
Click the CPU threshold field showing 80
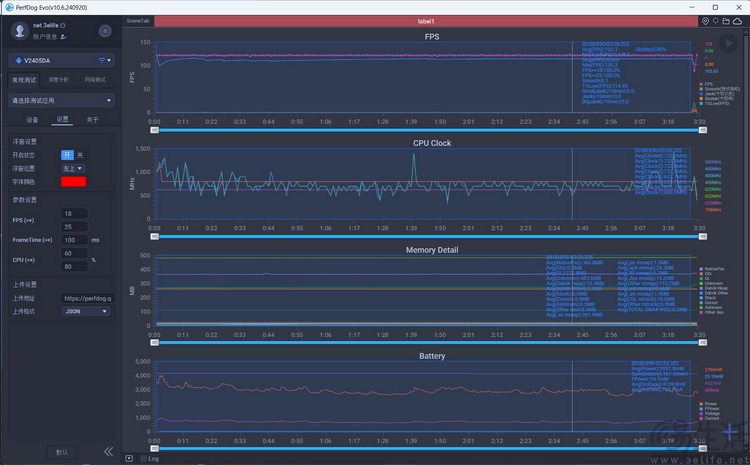point(74,267)
